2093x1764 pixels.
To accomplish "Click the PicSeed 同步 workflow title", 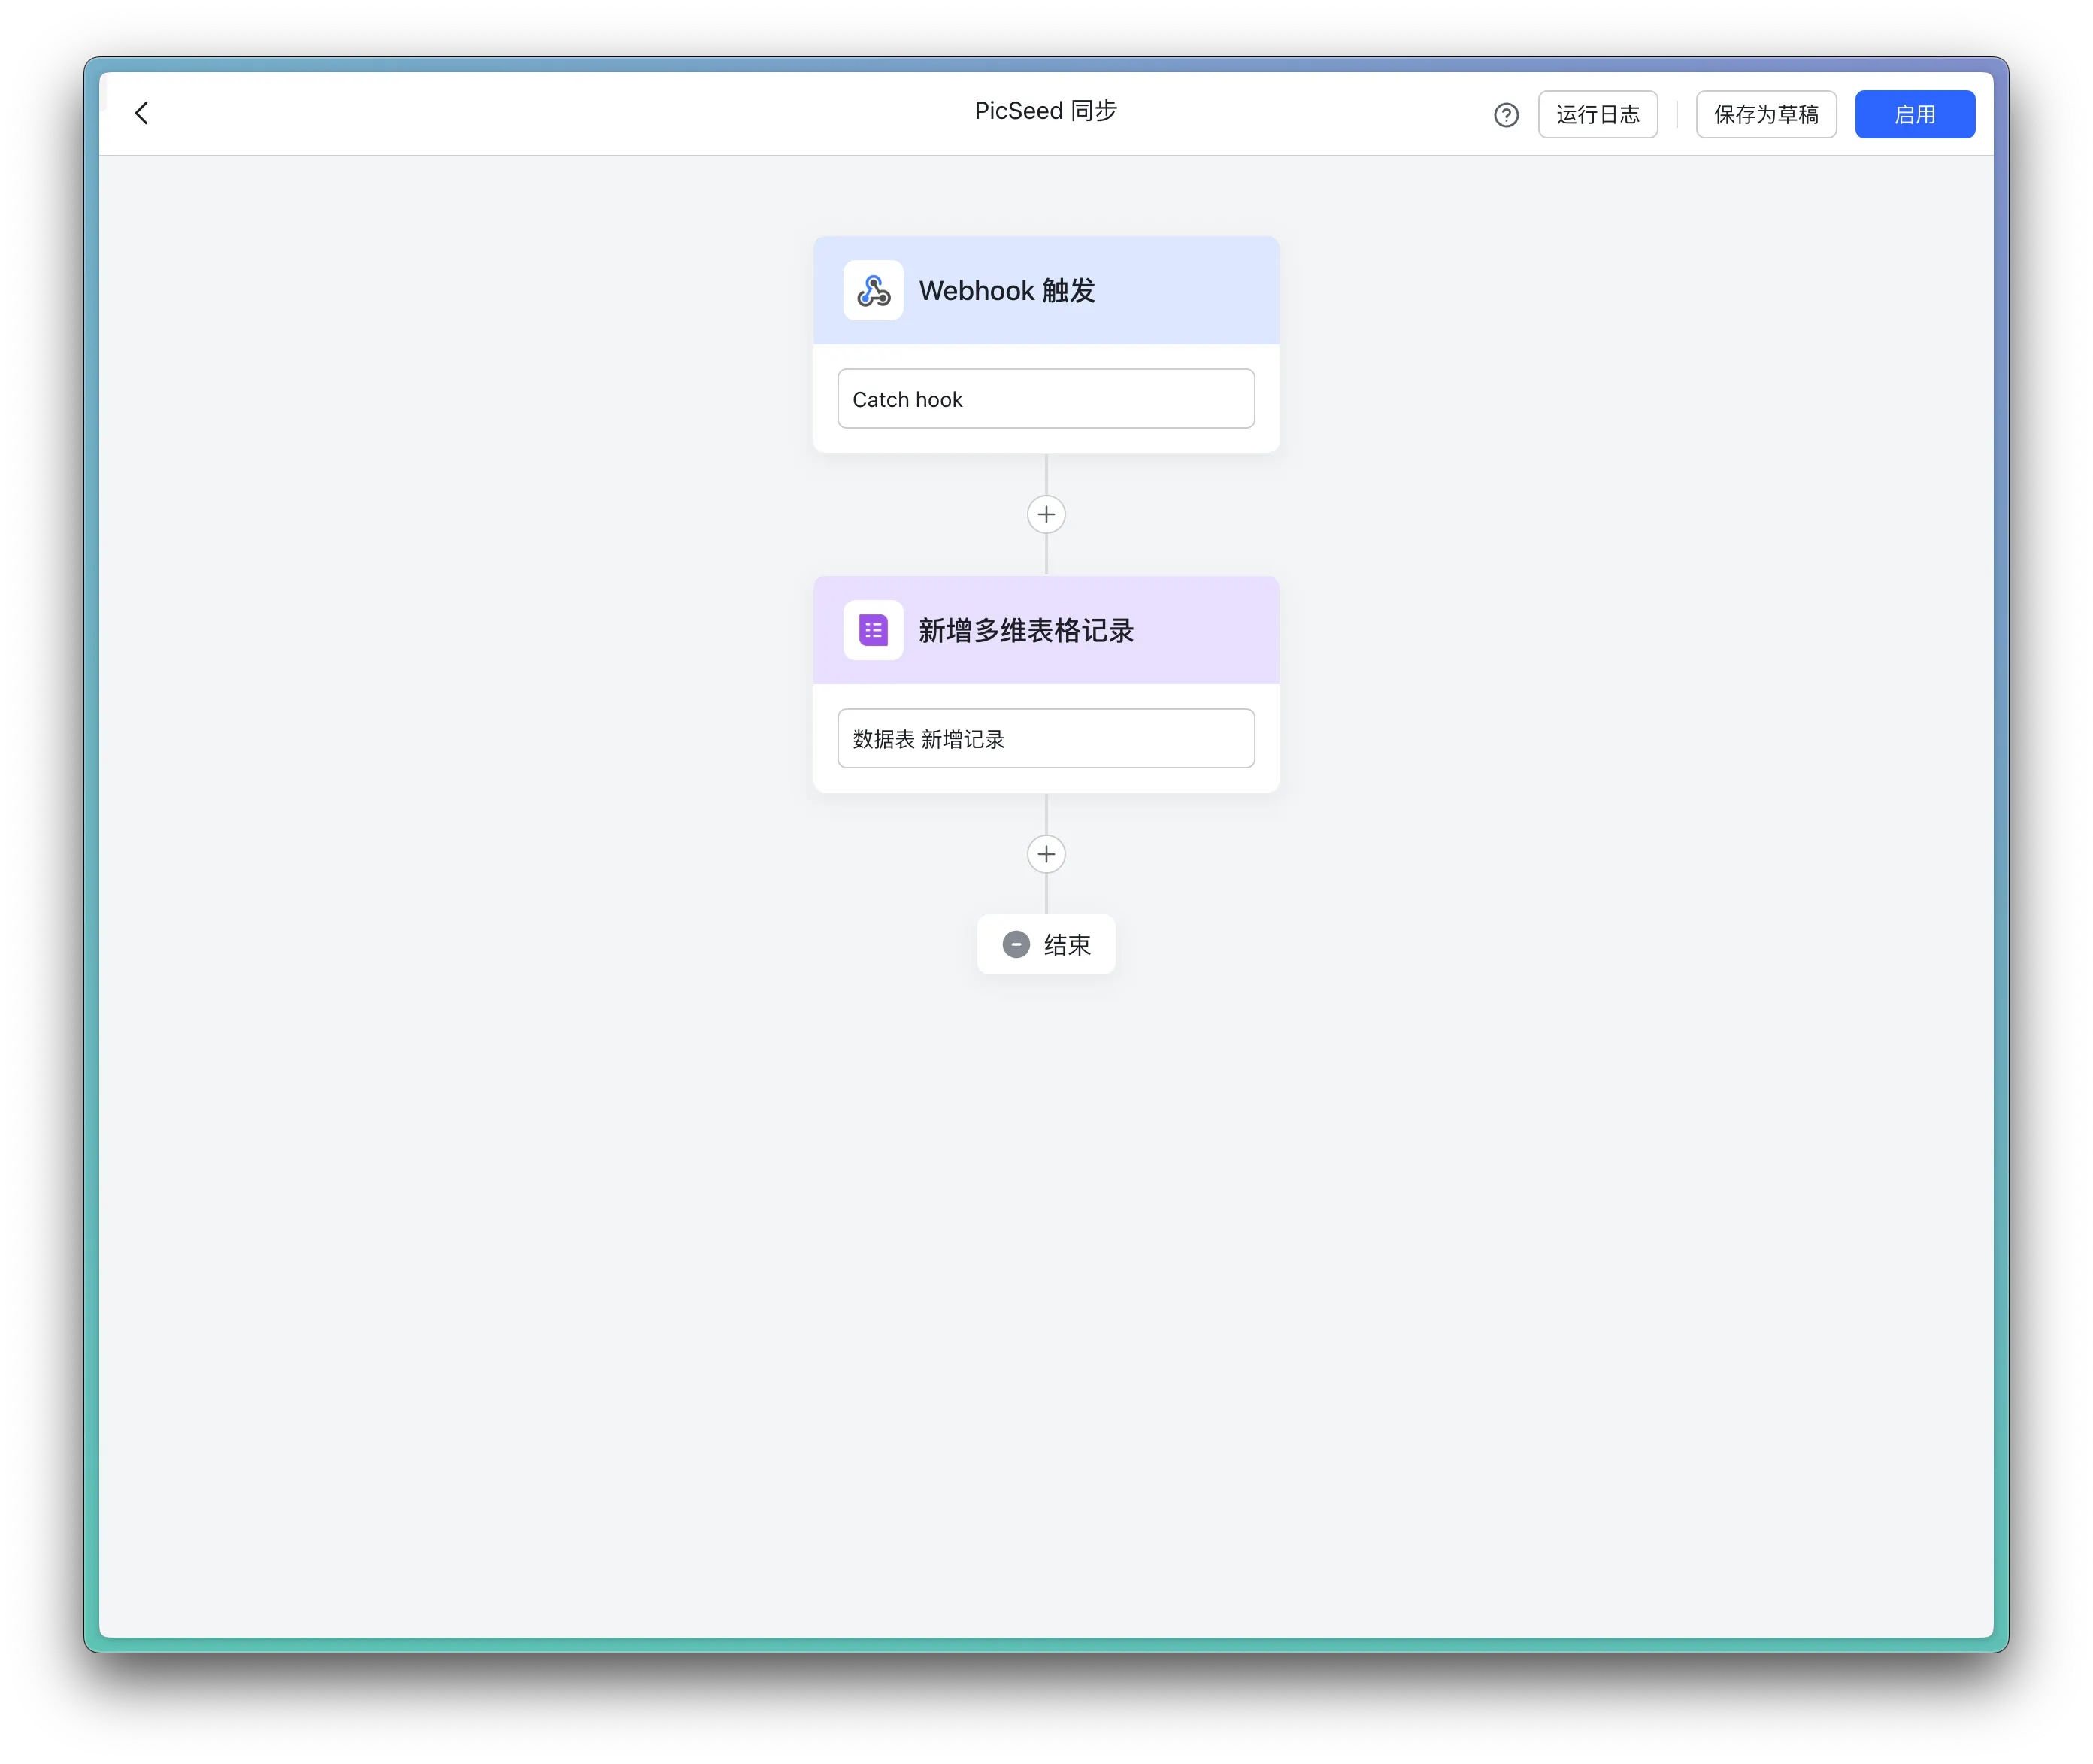I will pyautogui.click(x=1046, y=111).
